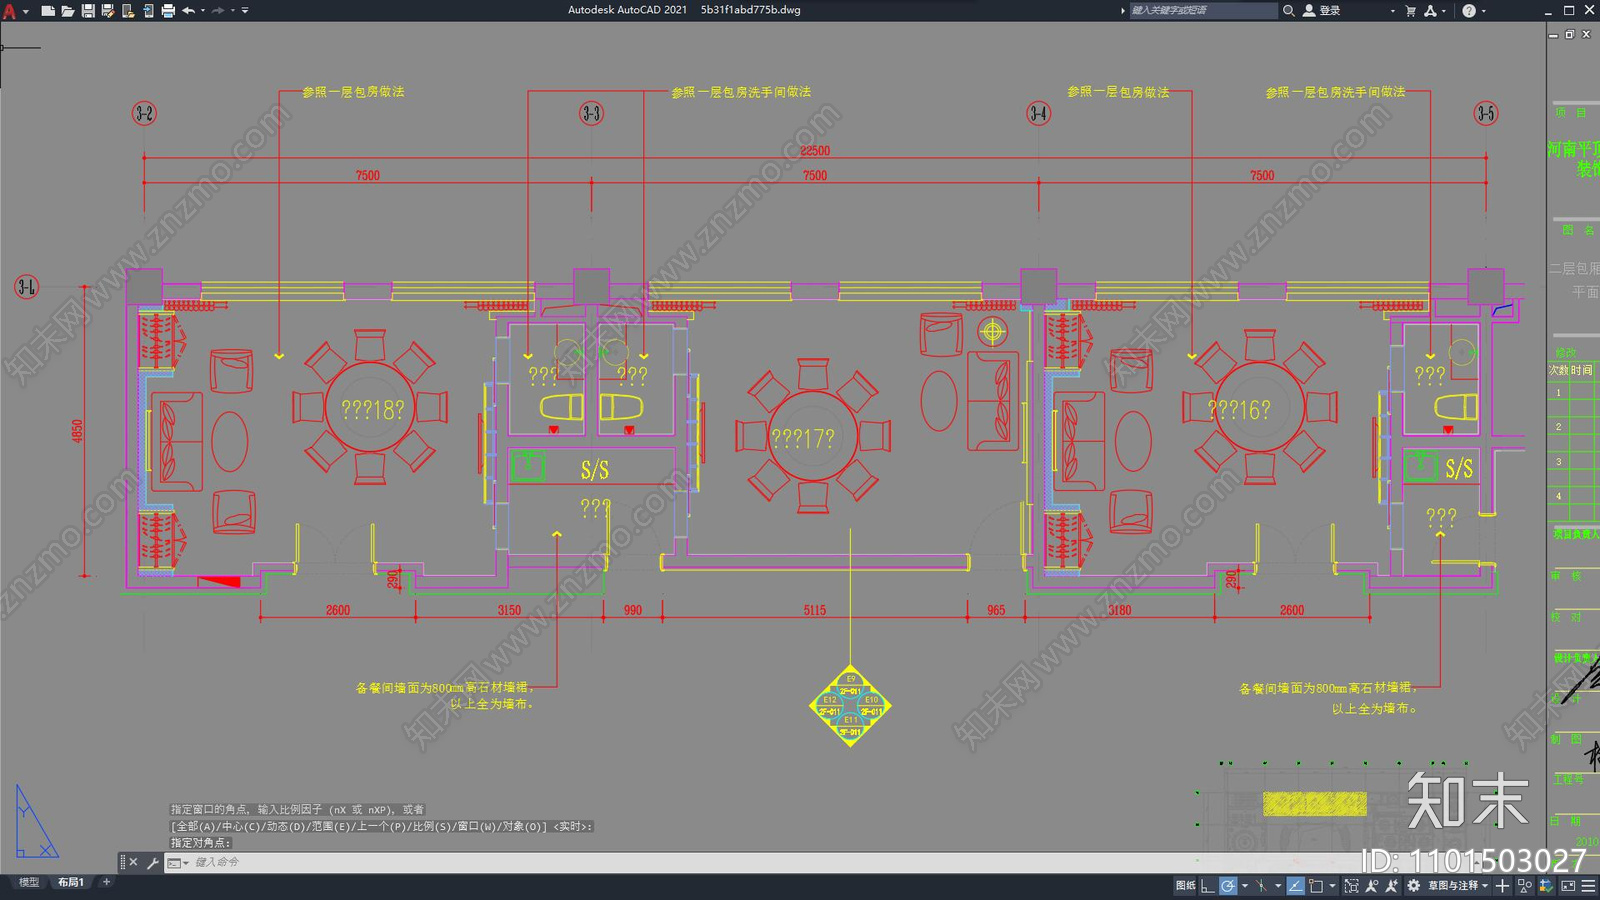The width and height of the screenshot is (1600, 900).
Task: Click the Save floppy disk icon
Action: point(88,11)
